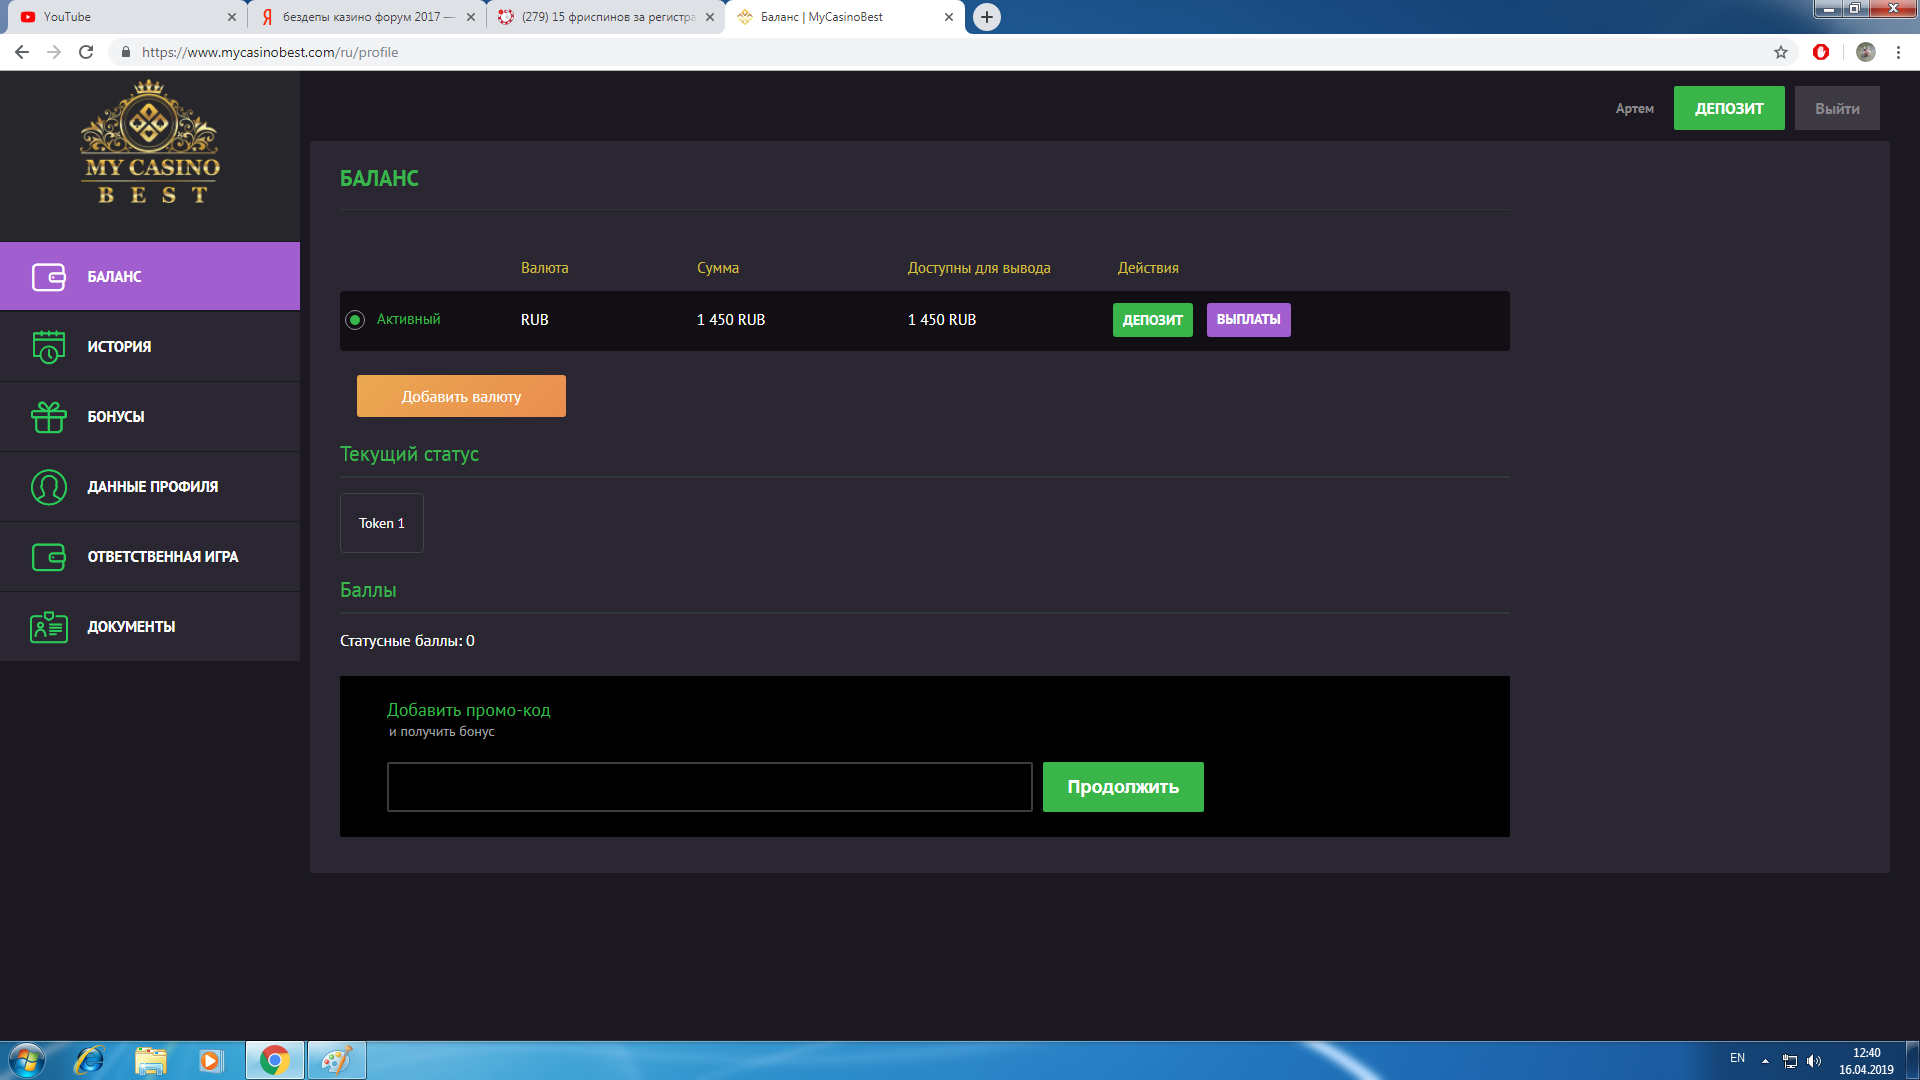Click the promo code input field
Screen dimensions: 1920x1080
[709, 787]
